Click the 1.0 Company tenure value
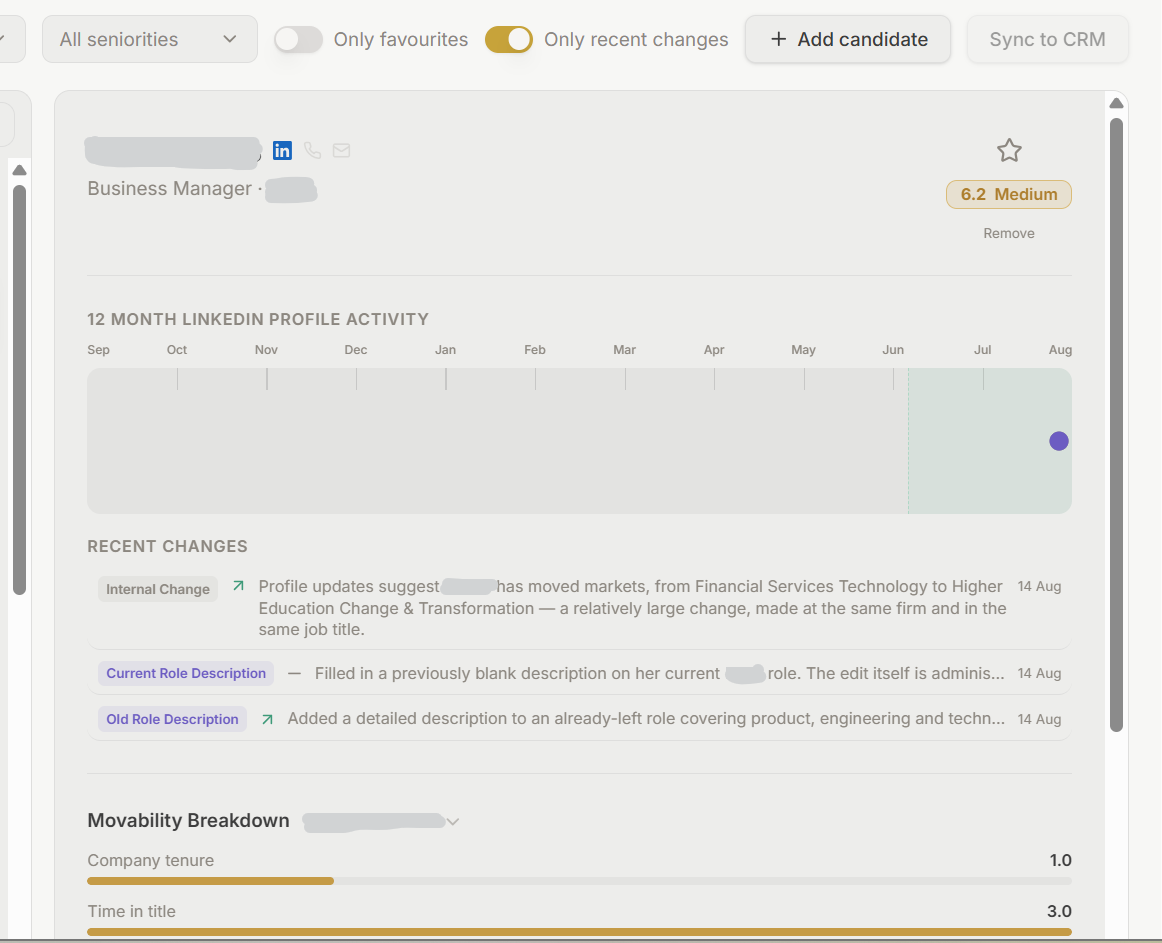Image resolution: width=1162 pixels, height=943 pixels. 1060,860
